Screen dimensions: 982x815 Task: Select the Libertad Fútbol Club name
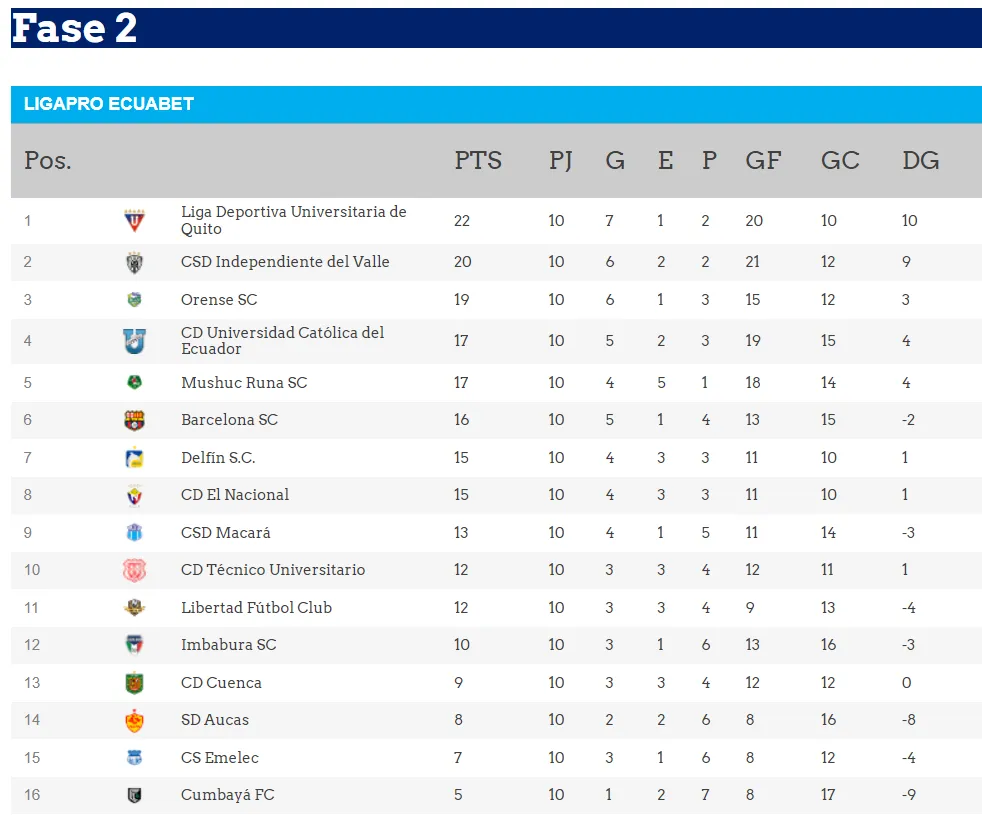[256, 608]
